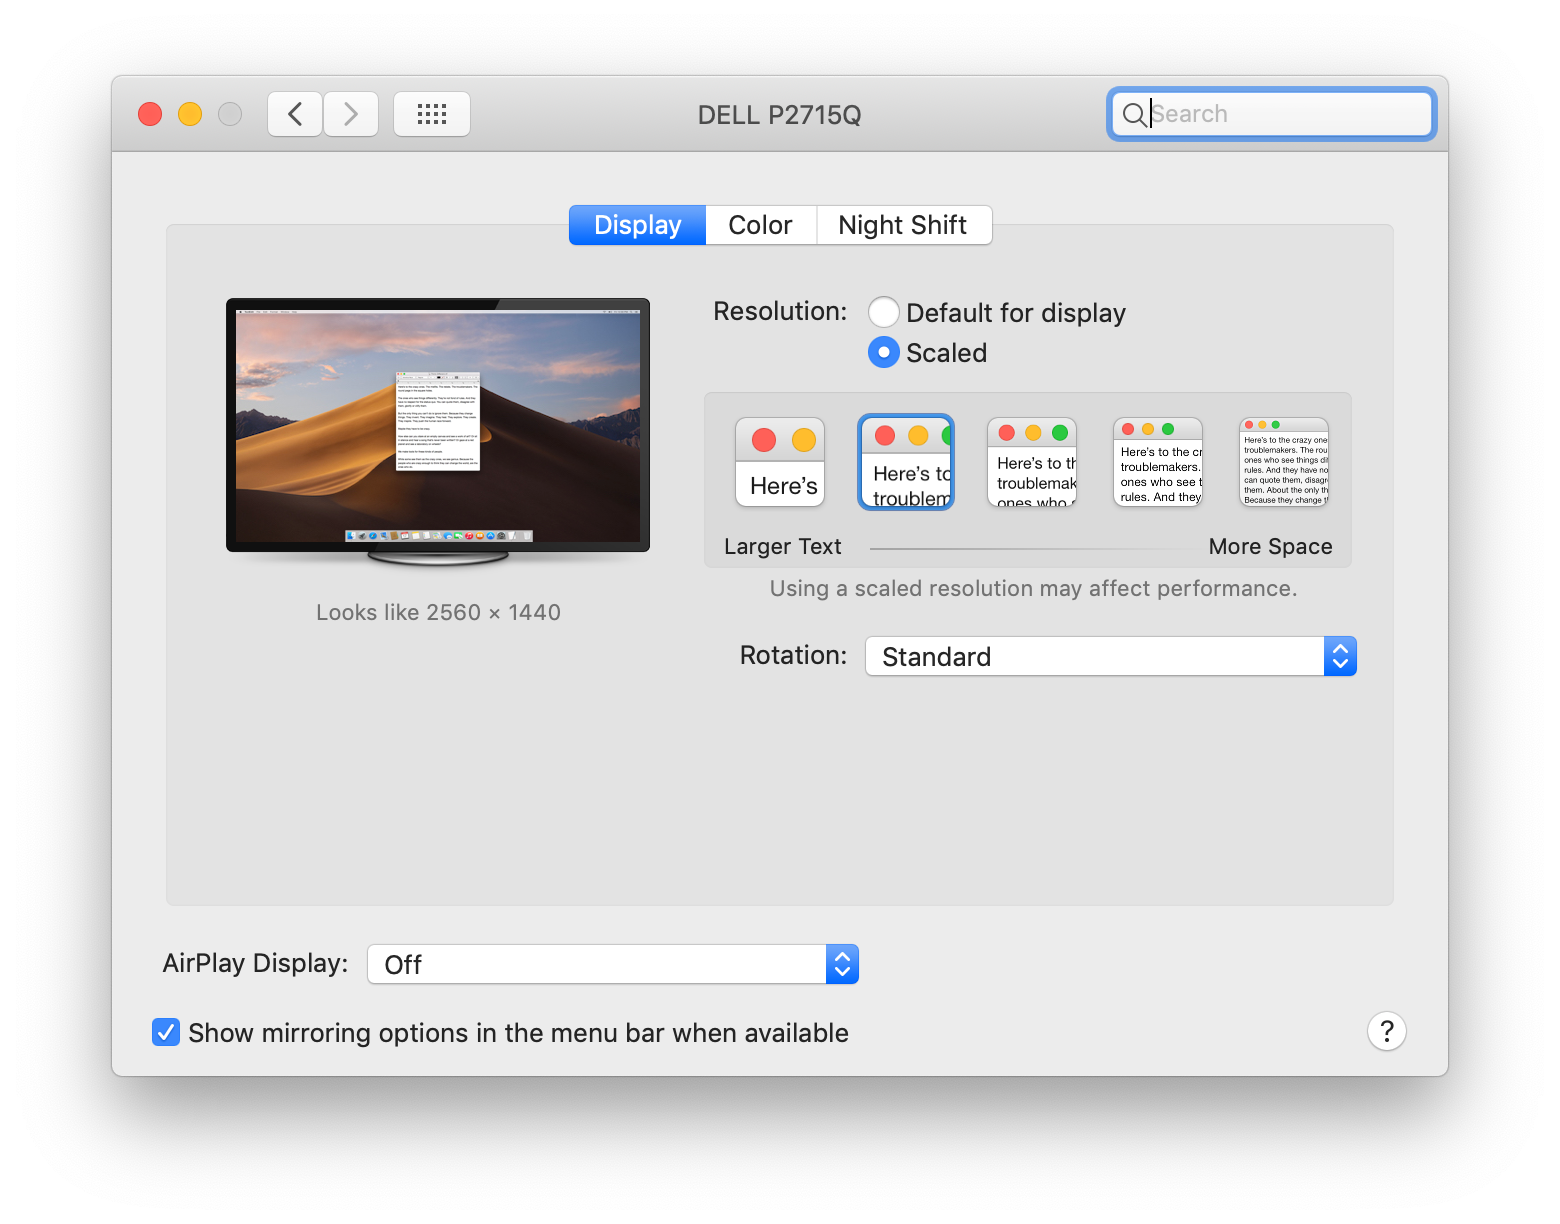1560x1224 pixels.
Task: Choose the second, currently selected scaling thumbnail
Action: click(x=906, y=462)
